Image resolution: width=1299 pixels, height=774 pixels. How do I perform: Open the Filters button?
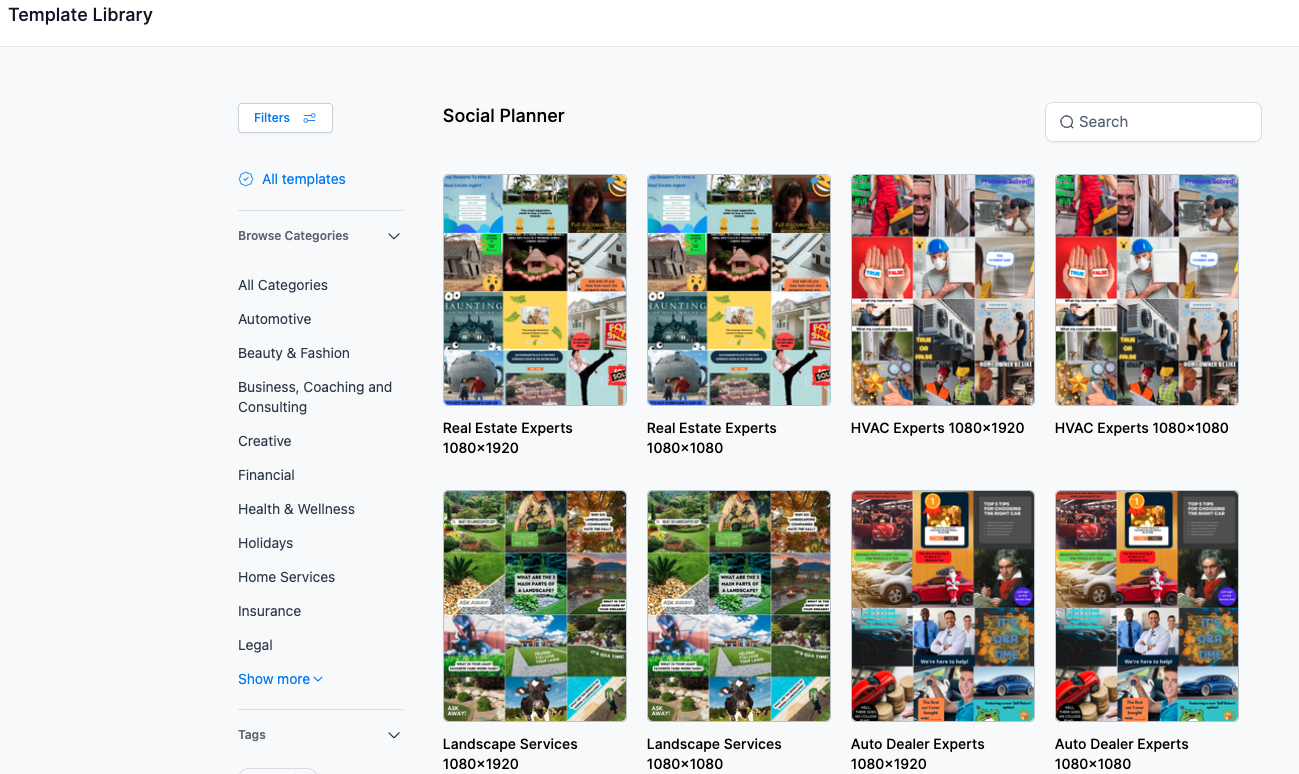(x=285, y=118)
